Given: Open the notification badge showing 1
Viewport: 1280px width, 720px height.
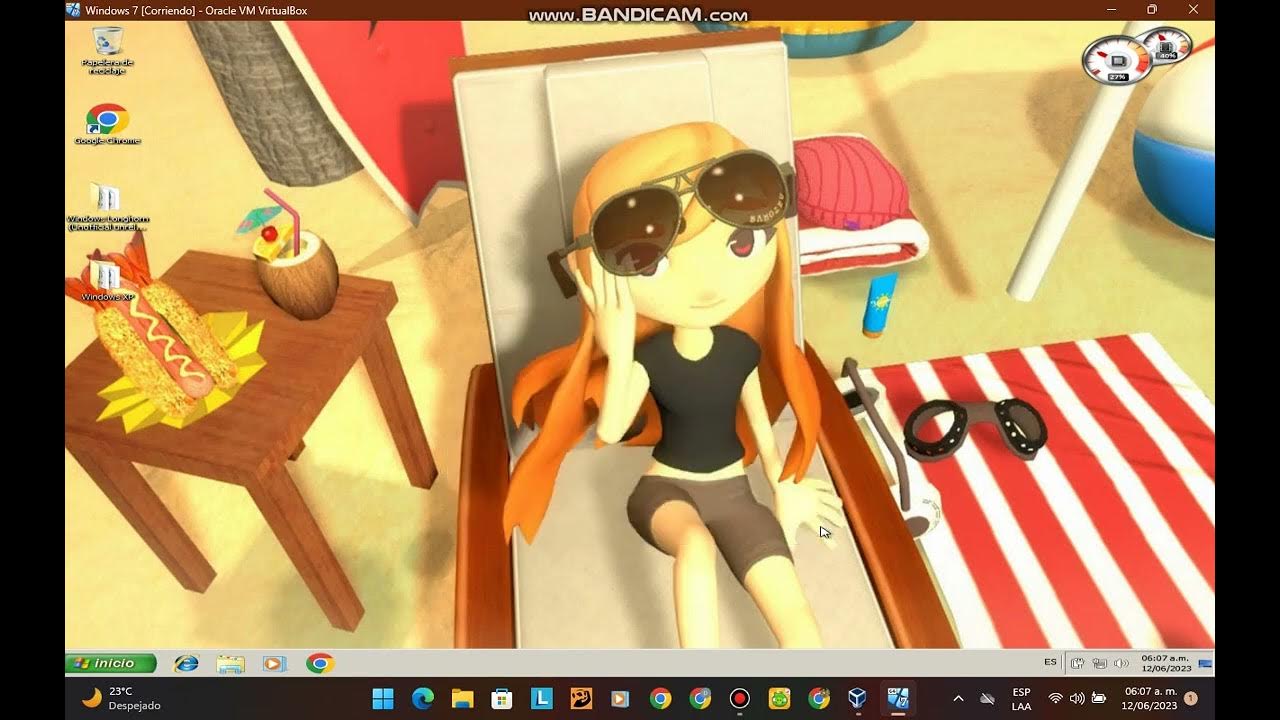Looking at the screenshot, I should pyautogui.click(x=1191, y=698).
